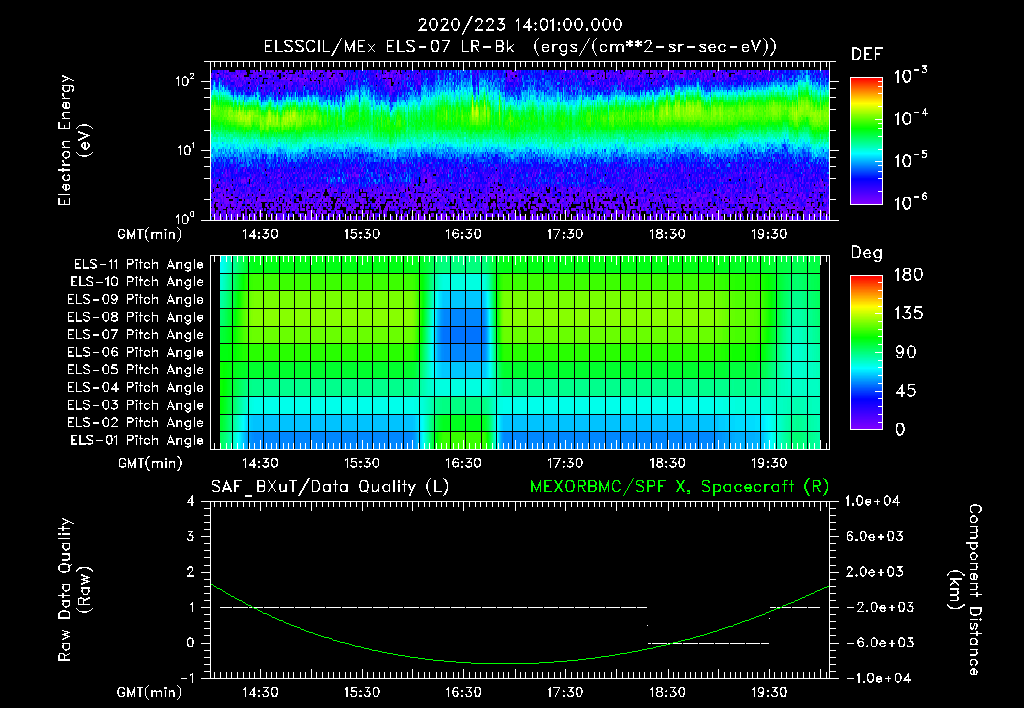Click the GMT(min) label under the data quality plot

coord(150,692)
